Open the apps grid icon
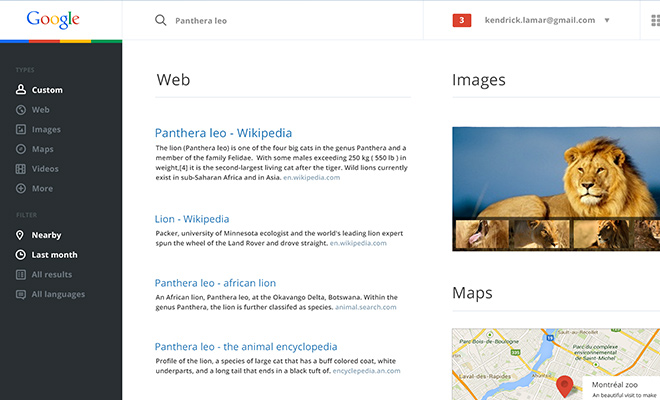This screenshot has height=400, width=660. pyautogui.click(x=655, y=20)
